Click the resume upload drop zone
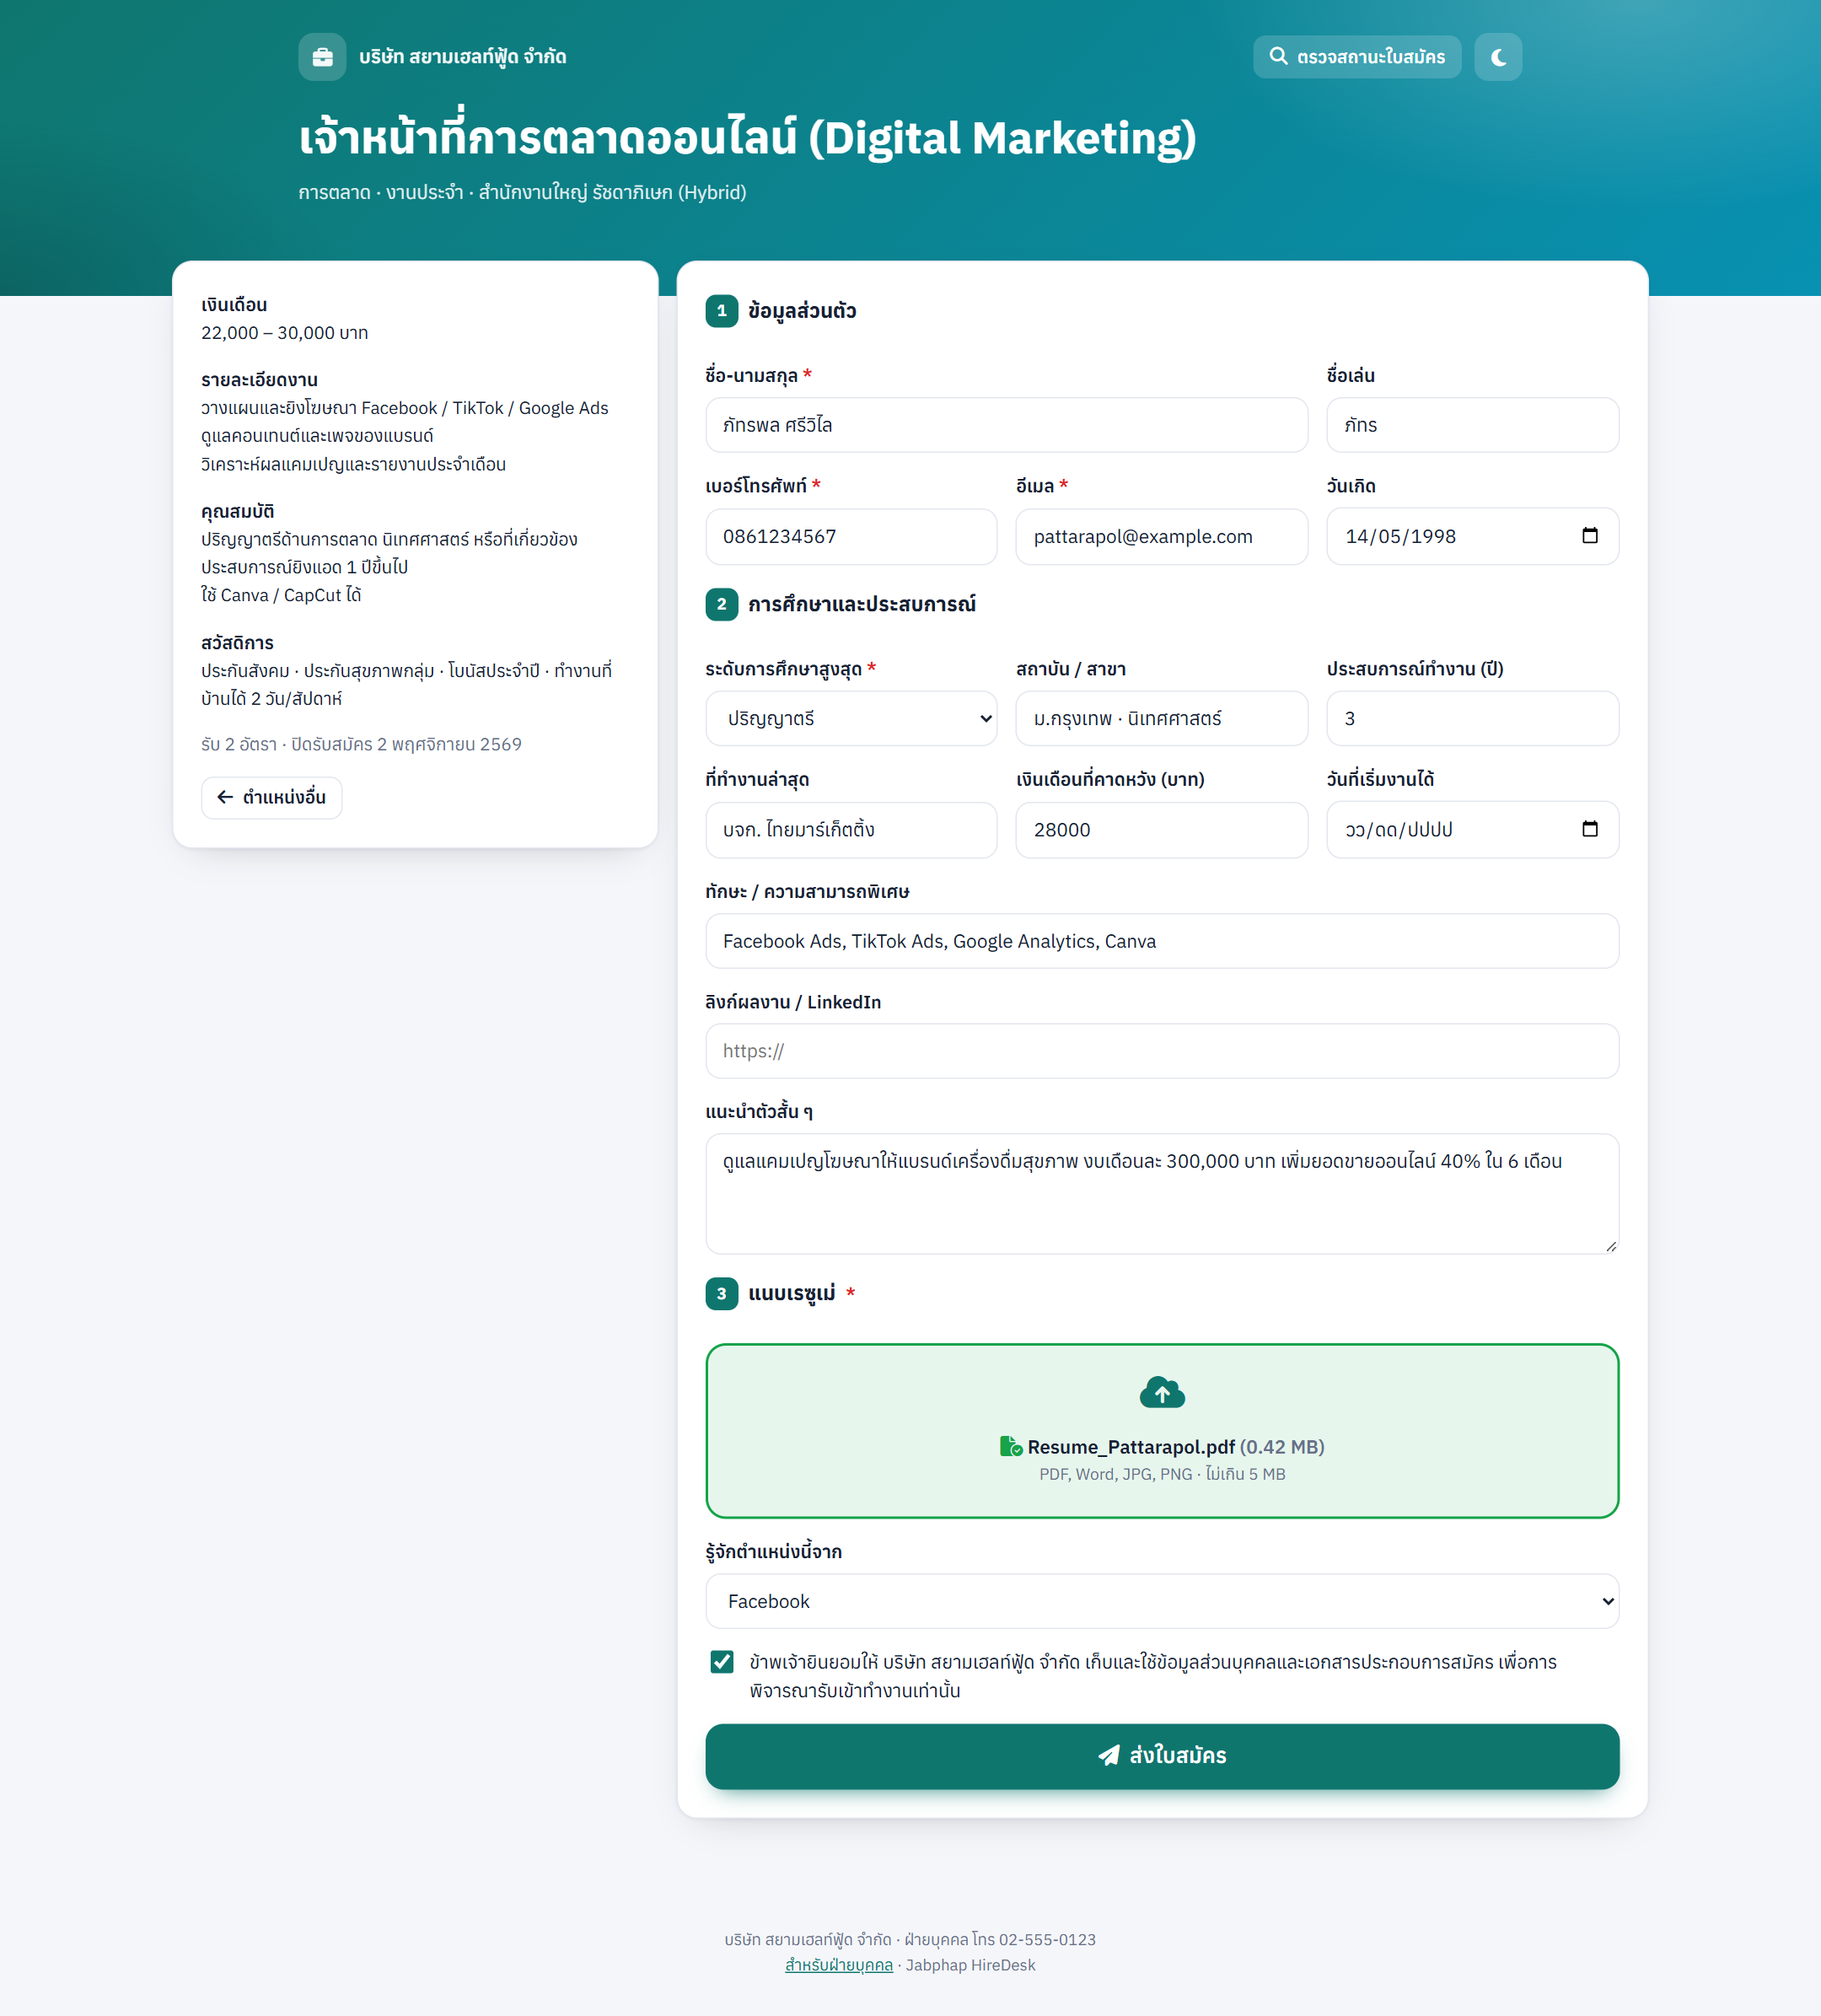 pyautogui.click(x=1162, y=1431)
